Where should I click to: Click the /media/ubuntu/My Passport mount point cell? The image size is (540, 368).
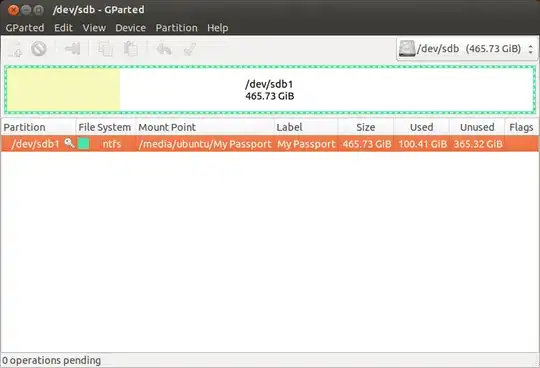coord(205,144)
